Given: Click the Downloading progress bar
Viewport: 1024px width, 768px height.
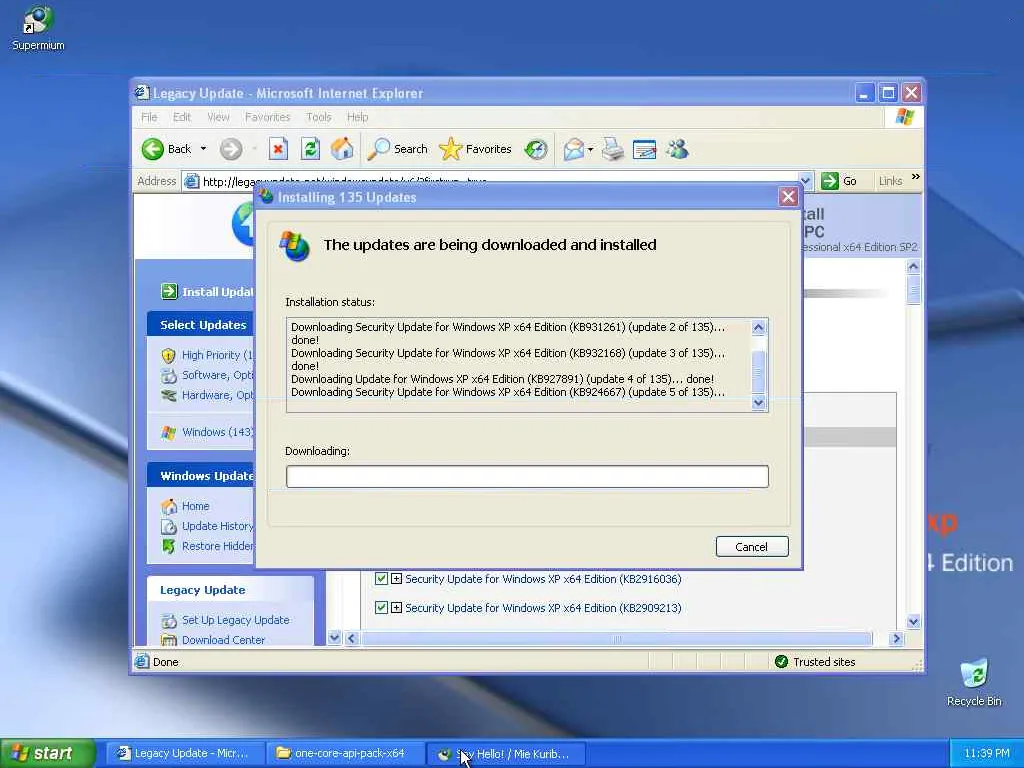Looking at the screenshot, I should tap(527, 477).
